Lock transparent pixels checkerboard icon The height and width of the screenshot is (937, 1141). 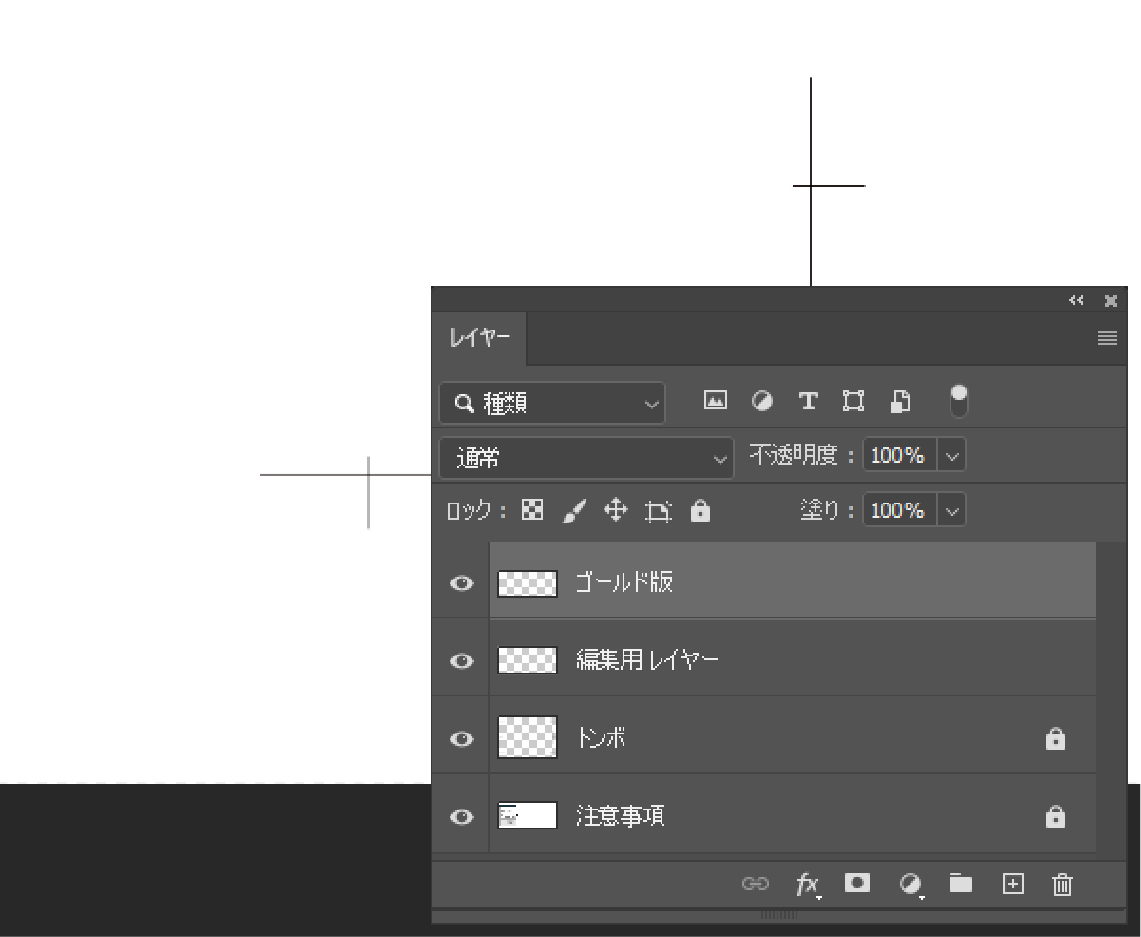(533, 510)
